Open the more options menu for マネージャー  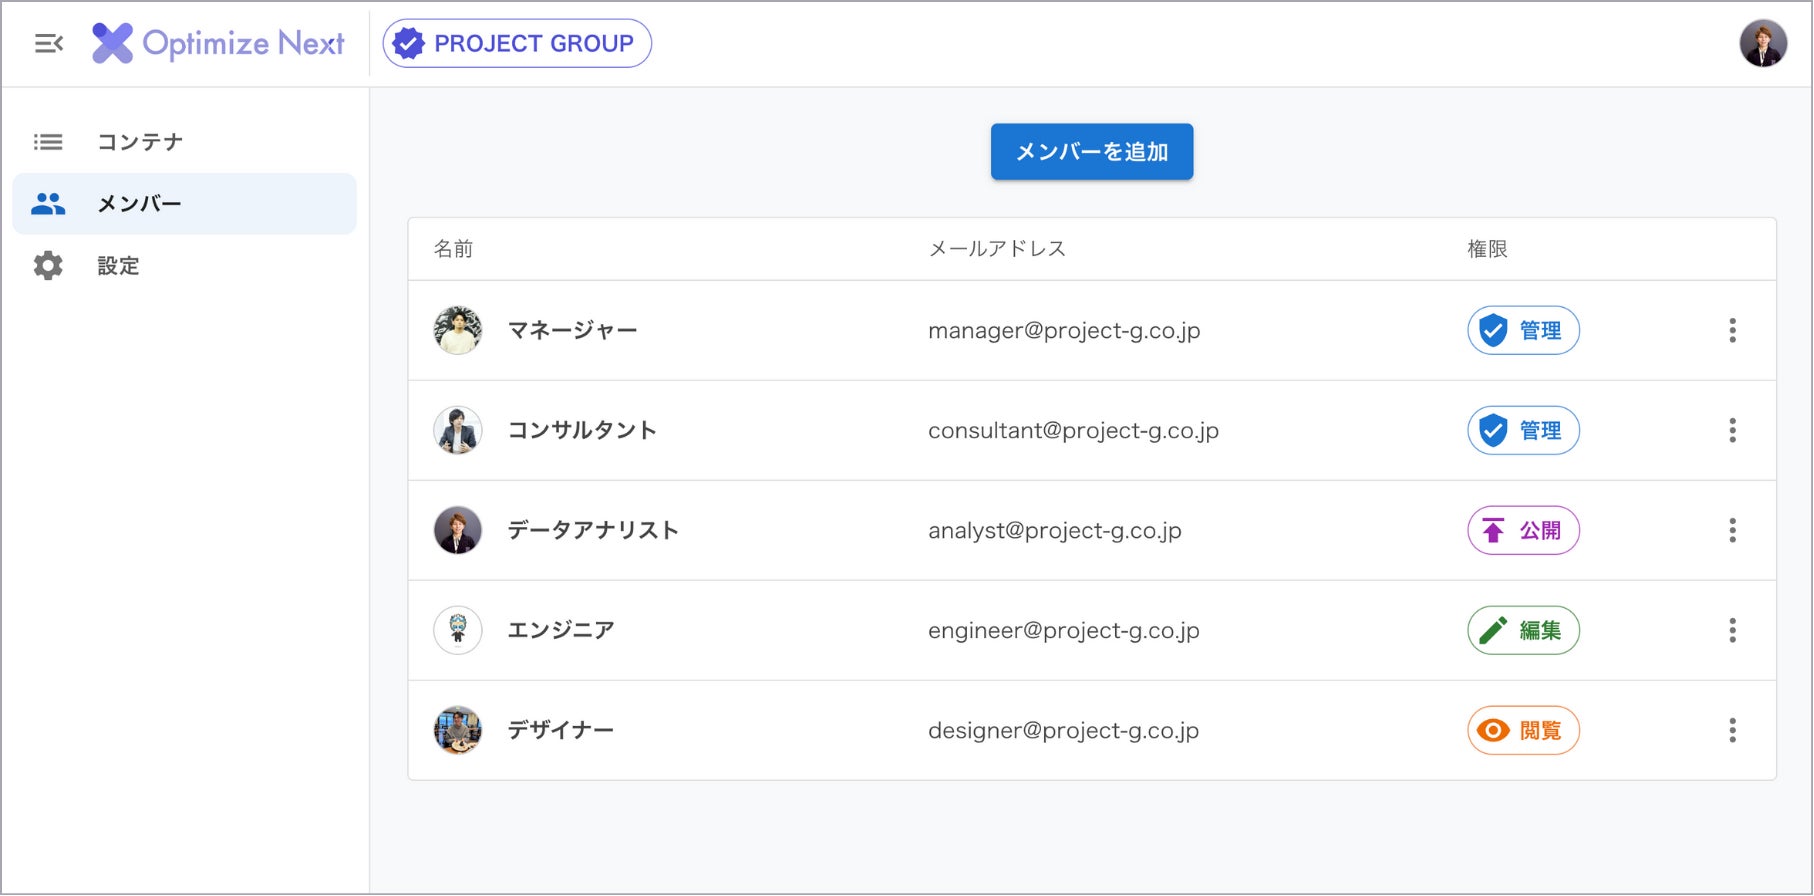pos(1732,331)
